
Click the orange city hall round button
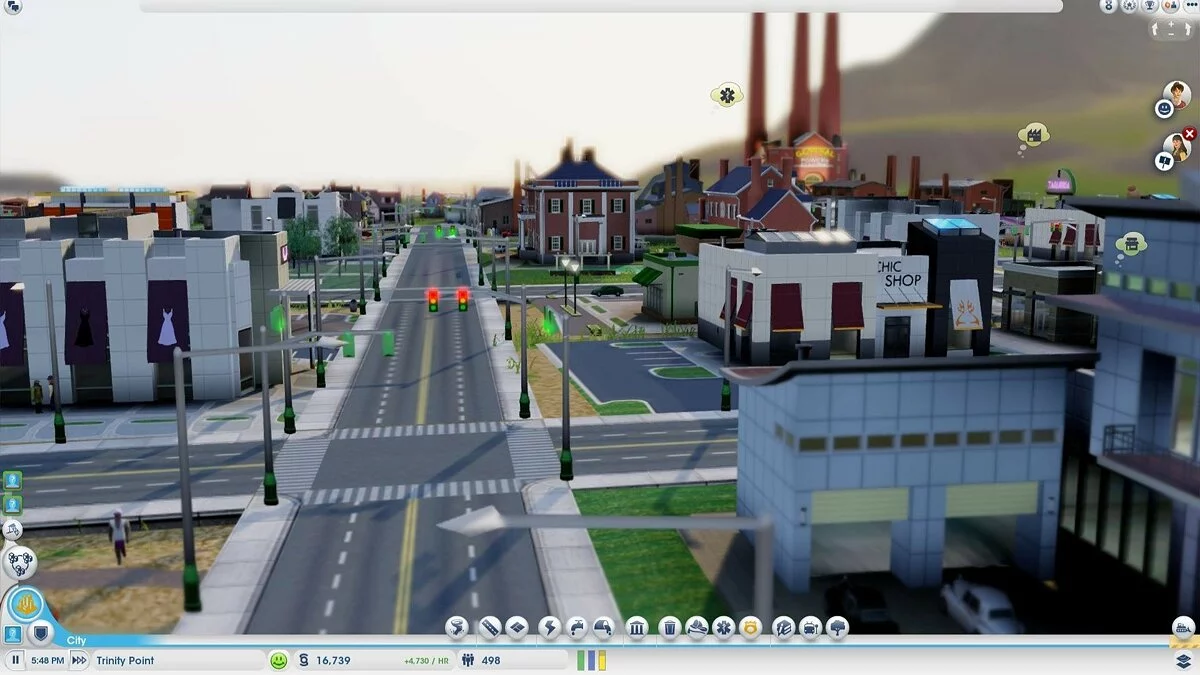[25, 606]
